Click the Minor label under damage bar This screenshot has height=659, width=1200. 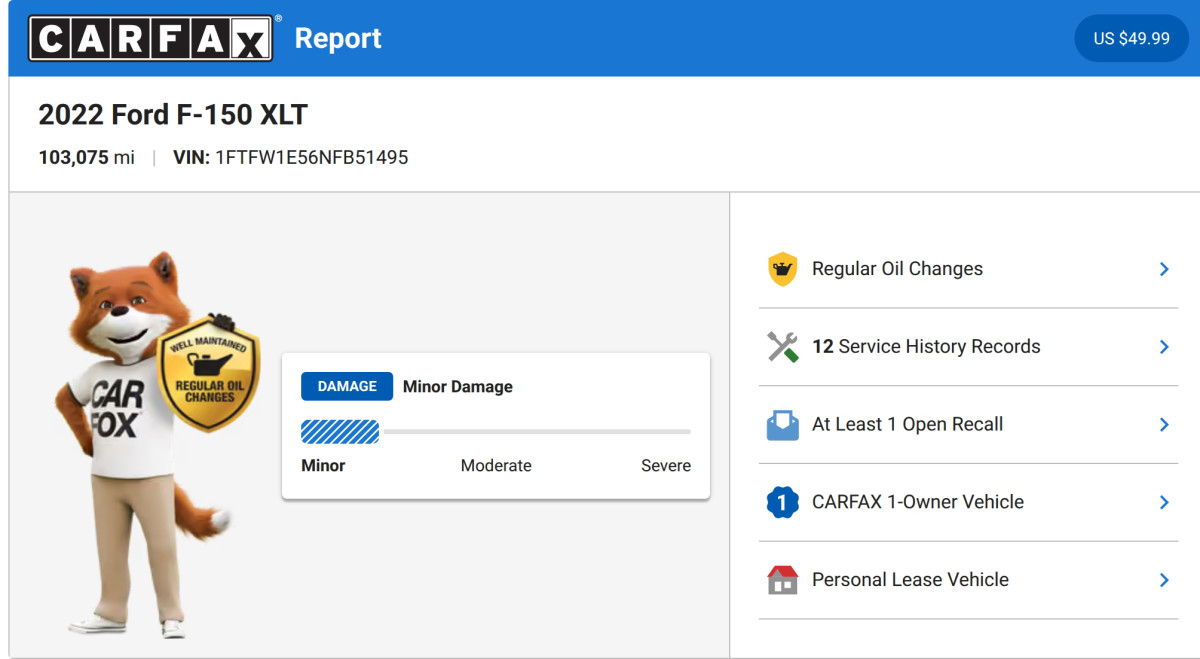click(323, 466)
